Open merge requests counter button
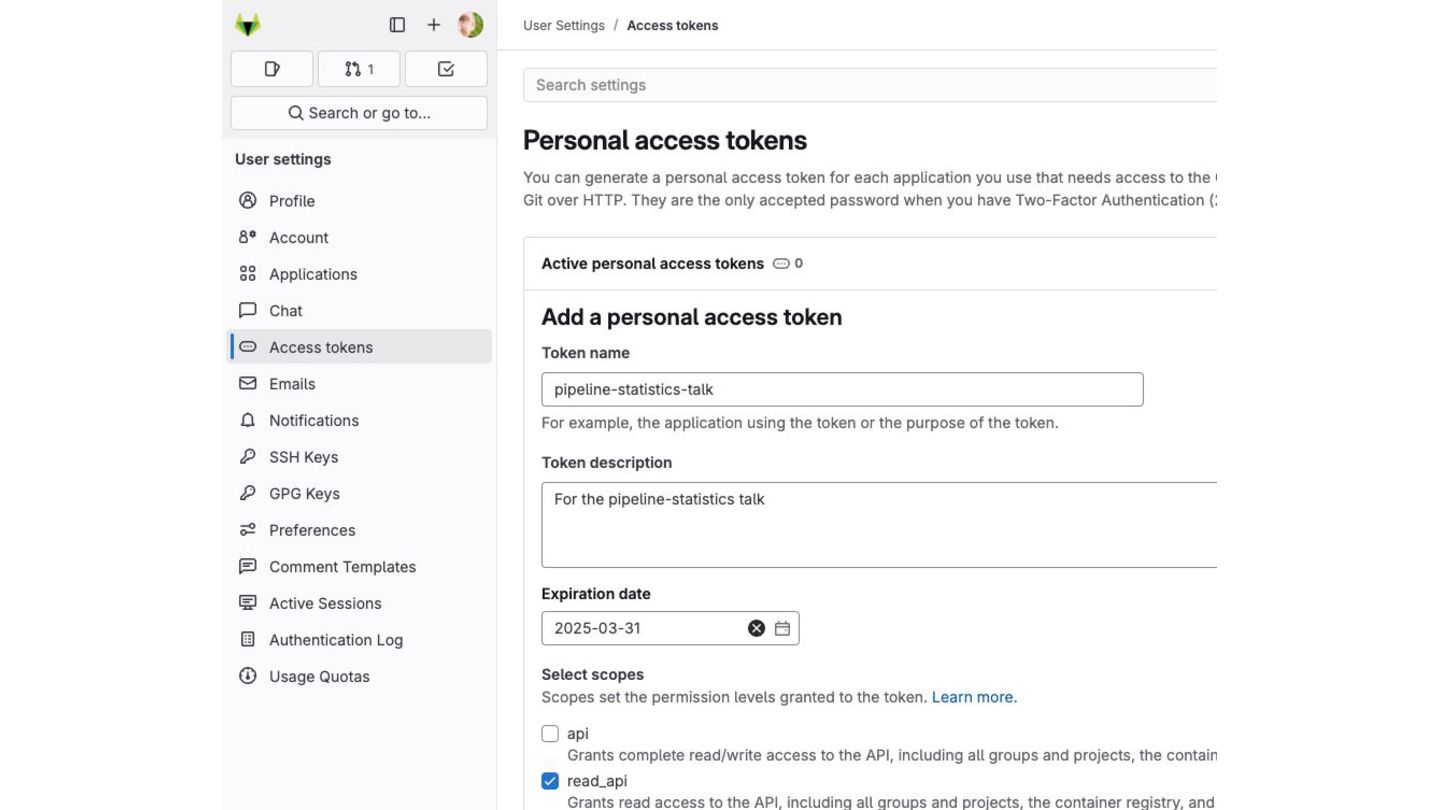Image resolution: width=1440 pixels, height=810 pixels. [359, 69]
